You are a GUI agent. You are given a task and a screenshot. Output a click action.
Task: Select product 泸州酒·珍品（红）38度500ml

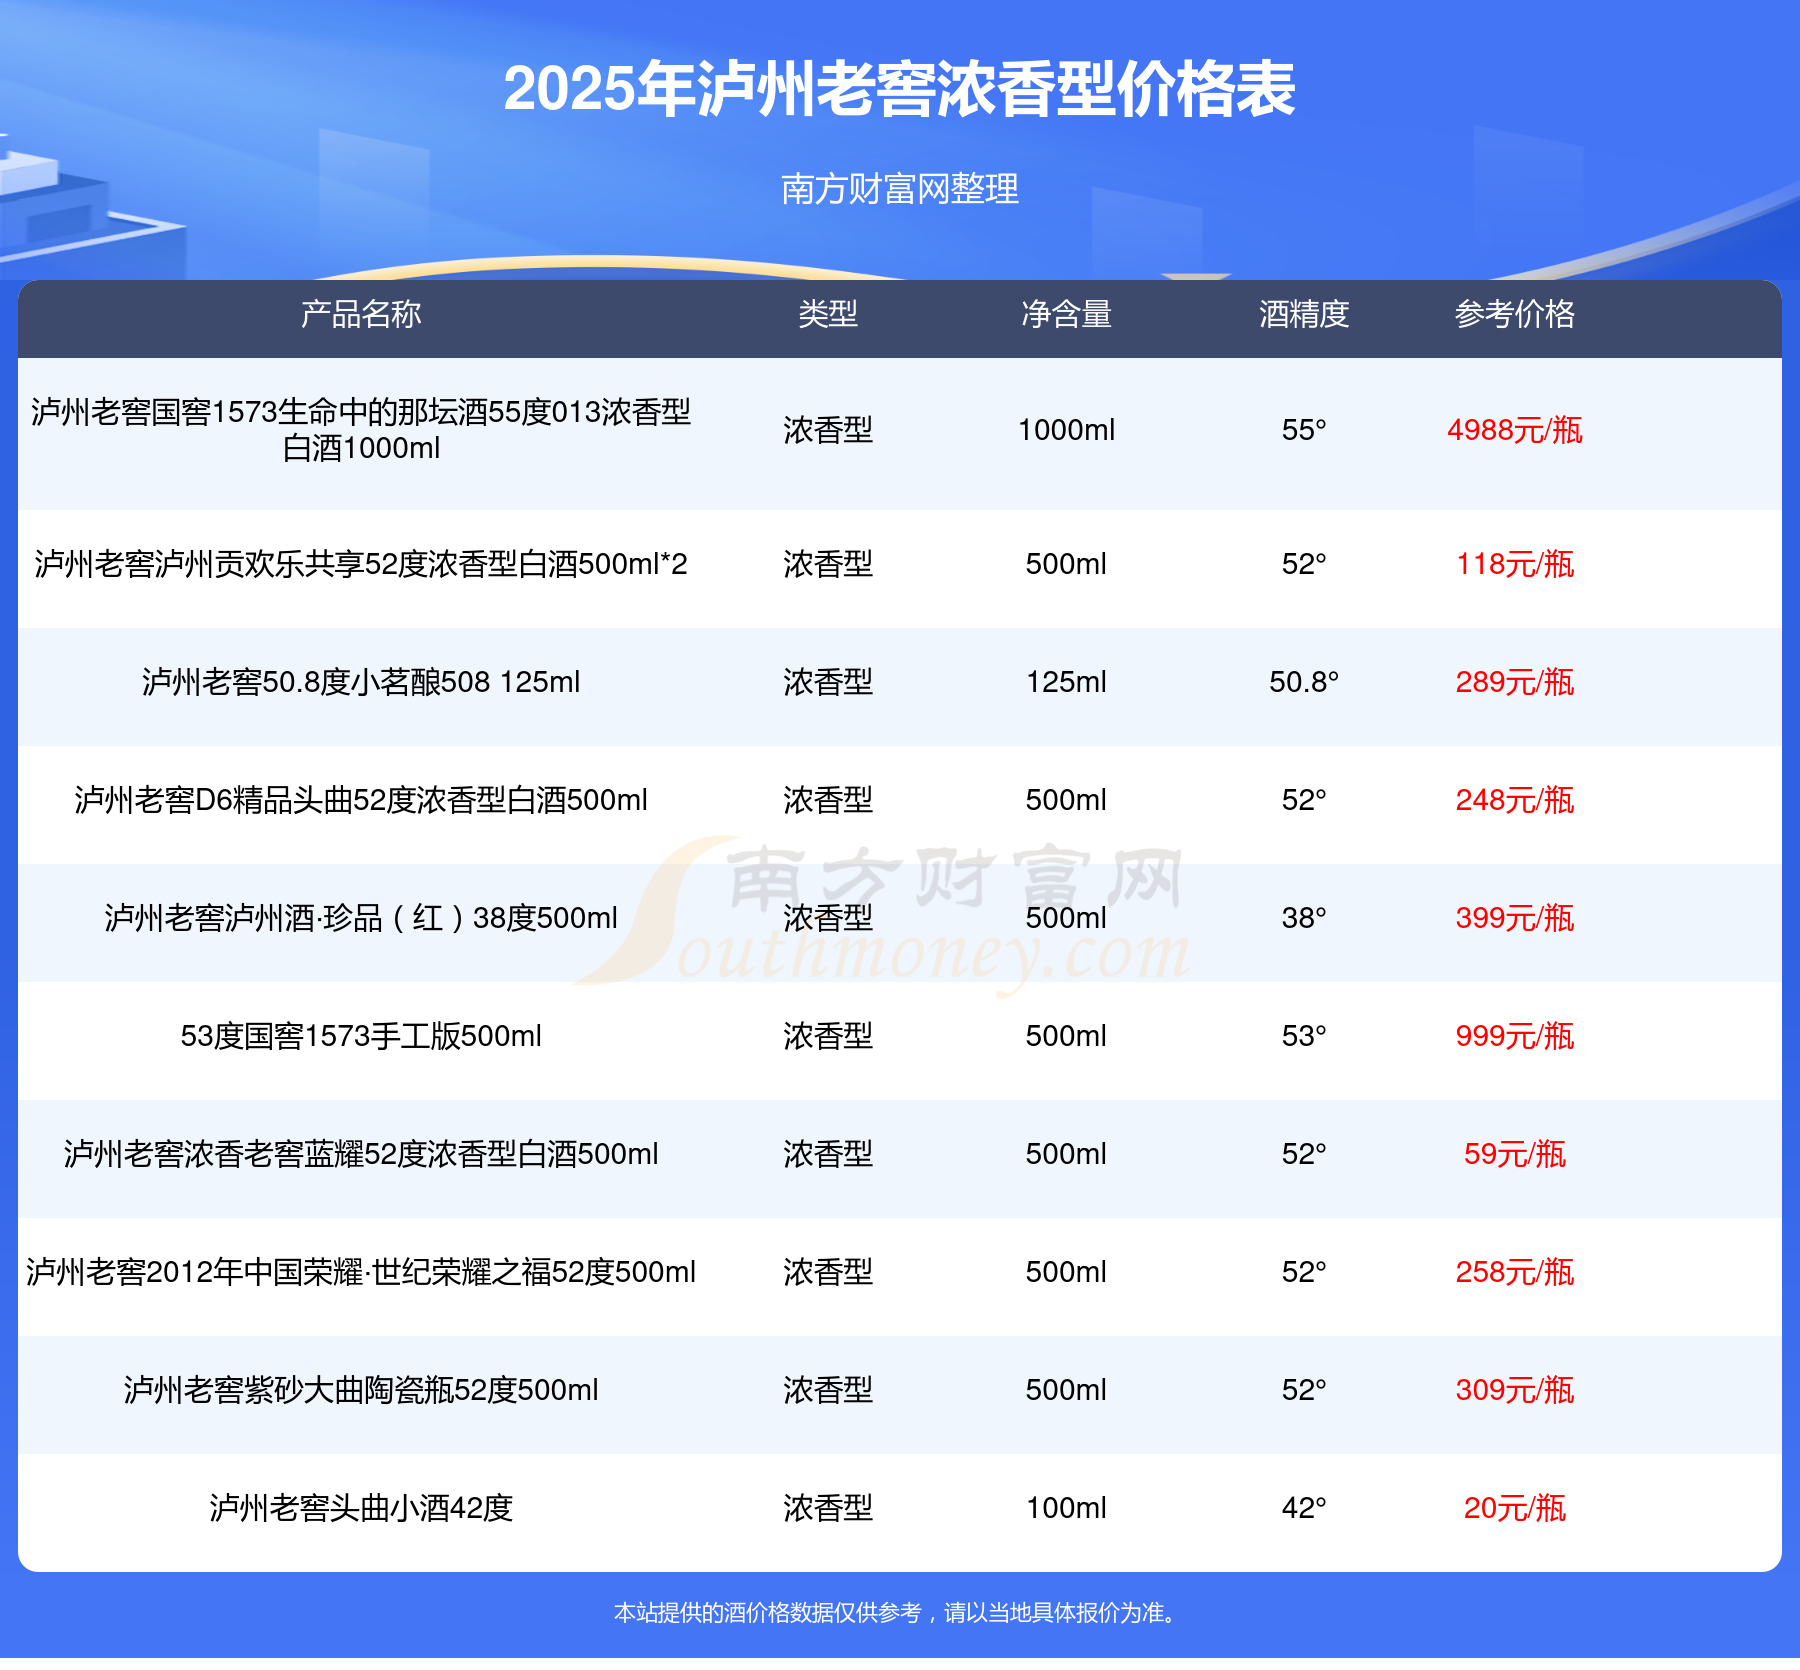tap(361, 918)
